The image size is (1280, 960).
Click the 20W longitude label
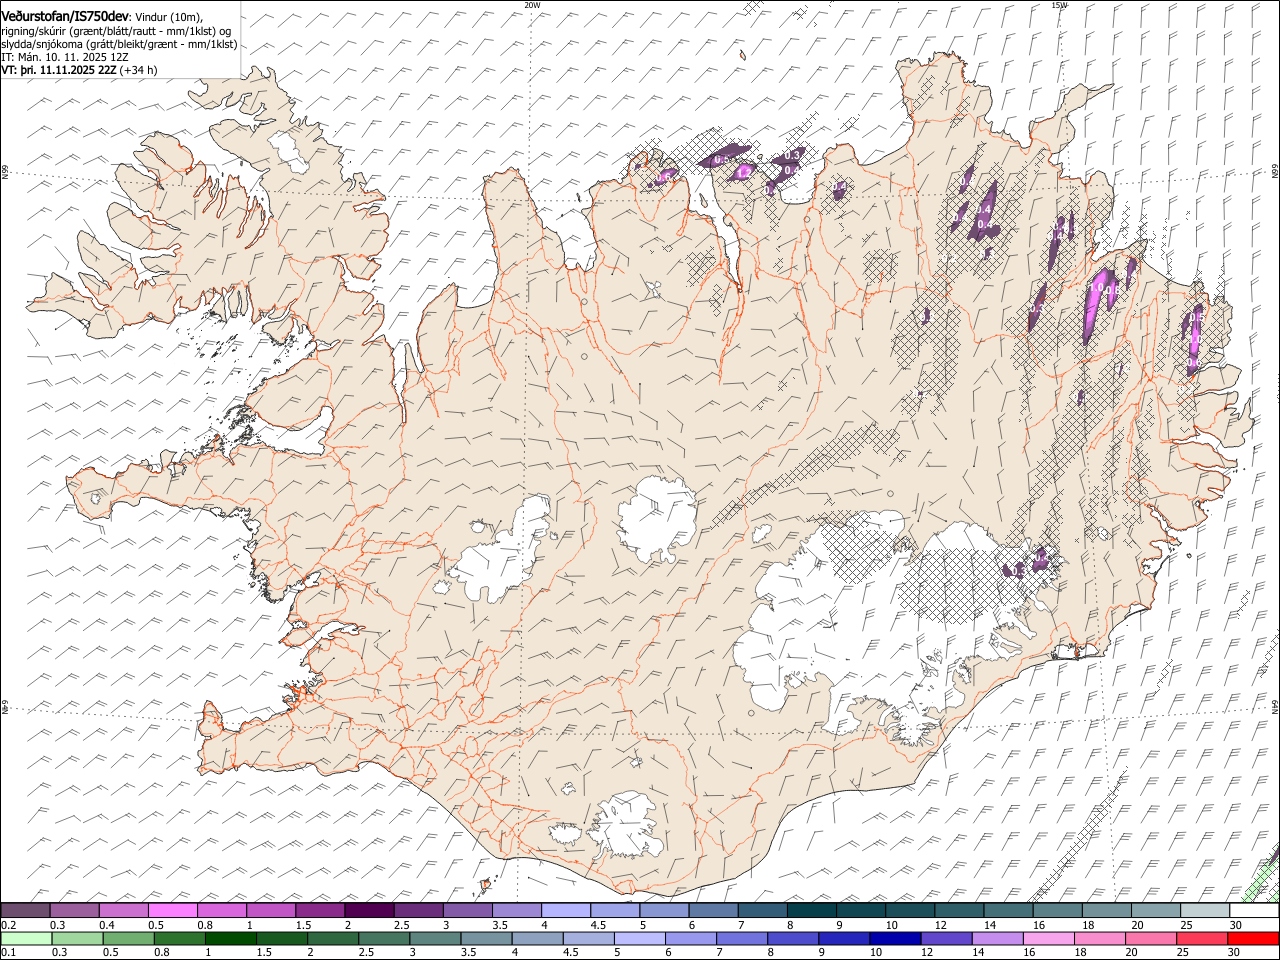tap(532, 5)
